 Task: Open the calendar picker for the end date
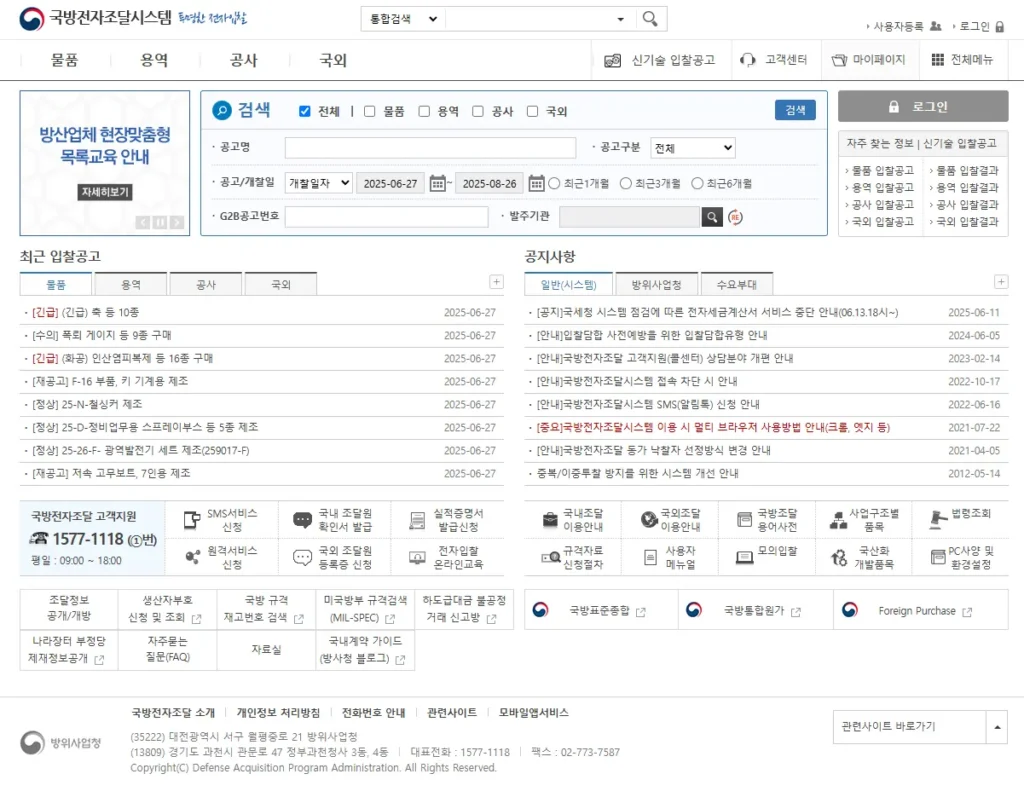(536, 184)
